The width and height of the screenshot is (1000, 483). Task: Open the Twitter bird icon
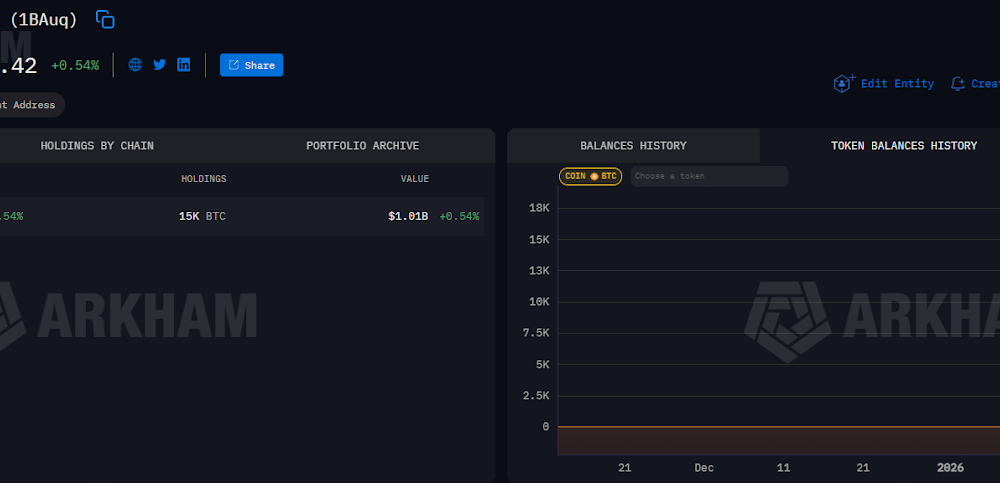coord(159,64)
